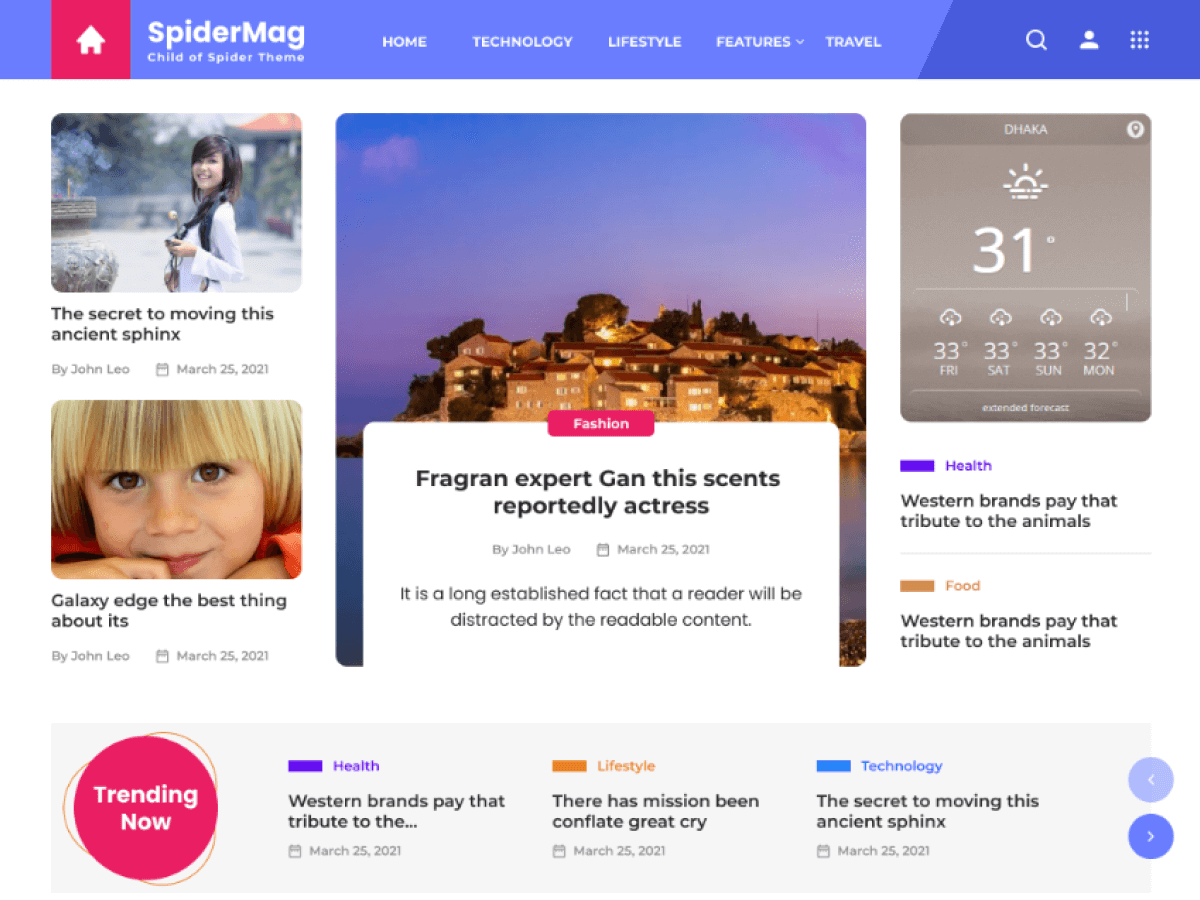This screenshot has width=1200, height=900.
Task: Expand the Features menu dropdown arrow
Action: tap(800, 42)
